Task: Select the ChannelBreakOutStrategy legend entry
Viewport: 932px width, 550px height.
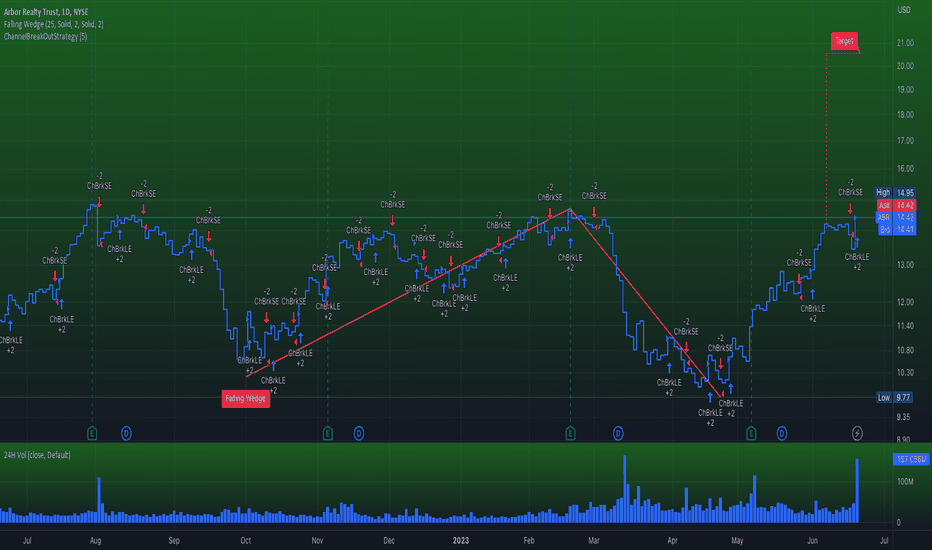Action: point(45,36)
